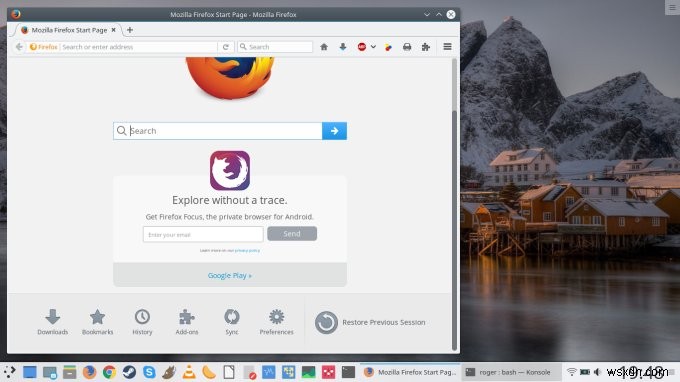Image resolution: width=680 pixels, height=382 pixels.
Task: Open the terminal launcher icon in taskbar
Action: point(348,372)
